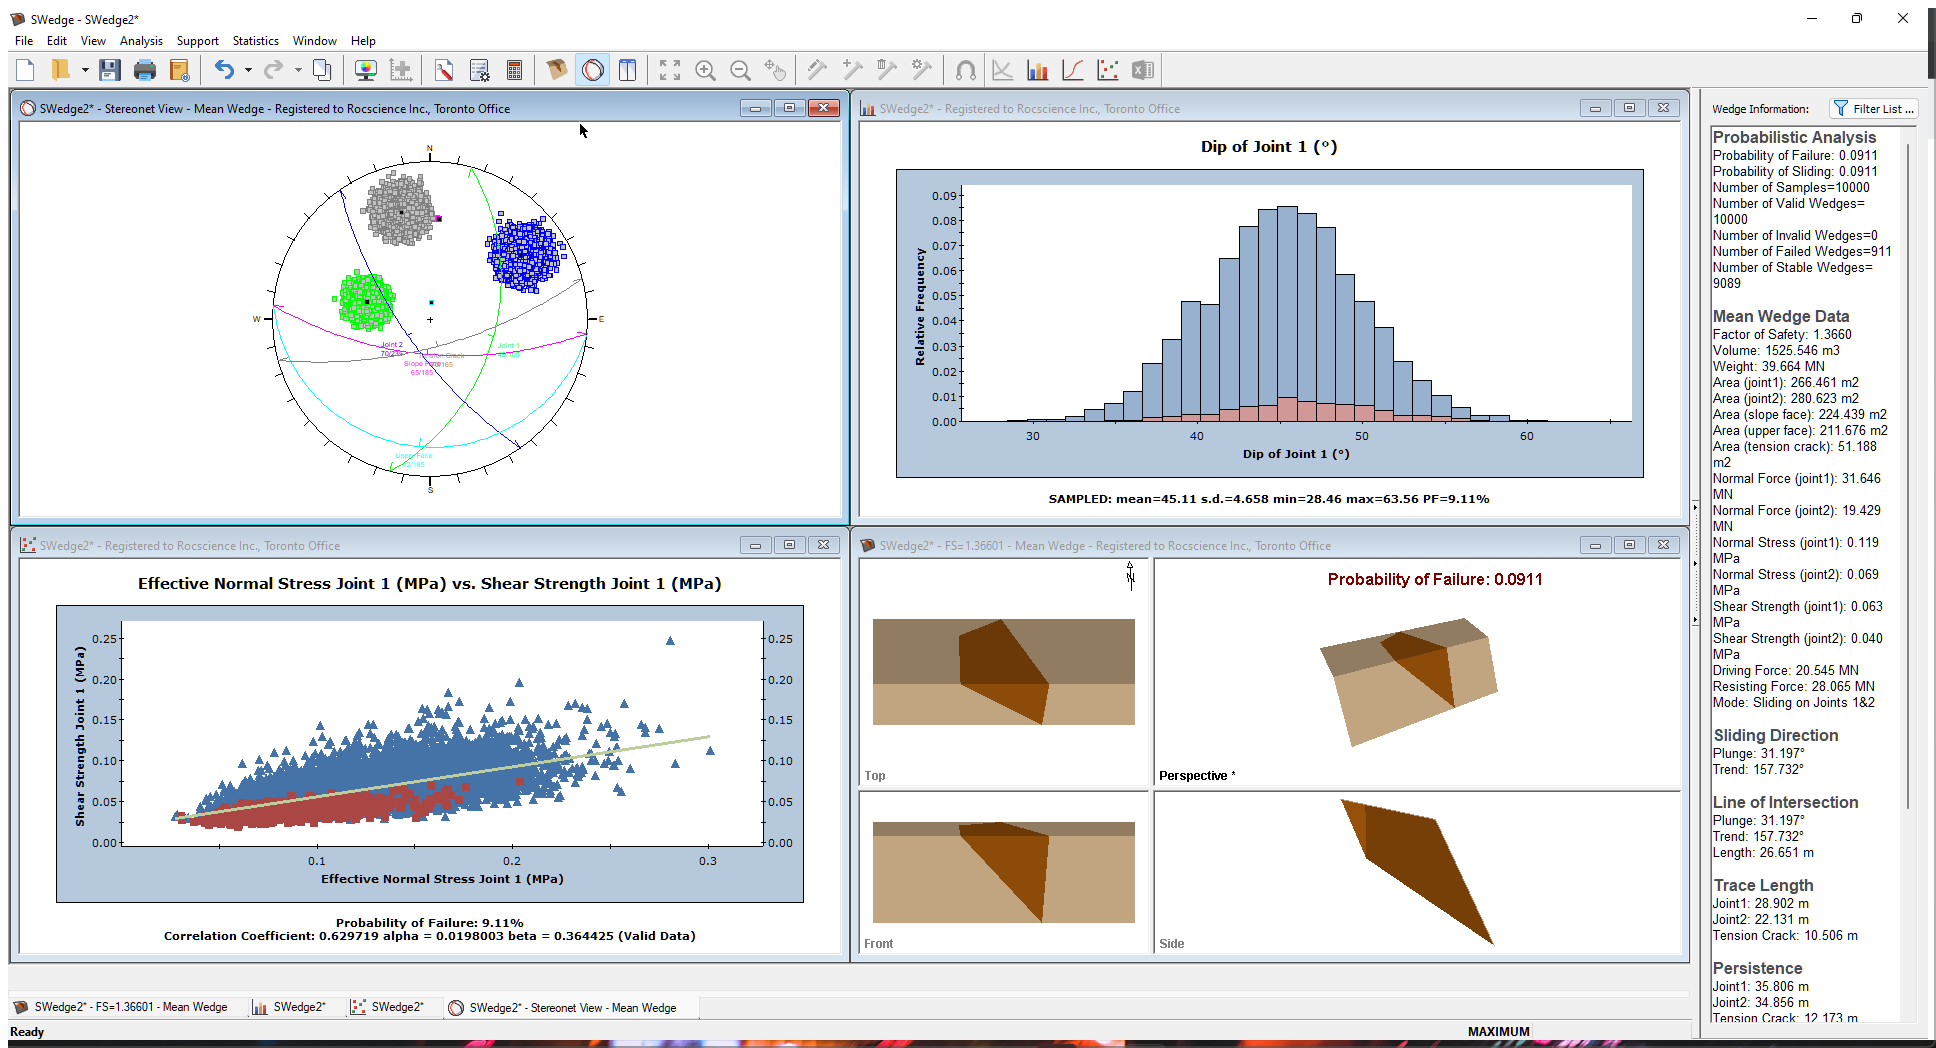Image resolution: width=1936 pixels, height=1048 pixels.
Task: Select the Stereonet View icon
Action: click(x=593, y=69)
